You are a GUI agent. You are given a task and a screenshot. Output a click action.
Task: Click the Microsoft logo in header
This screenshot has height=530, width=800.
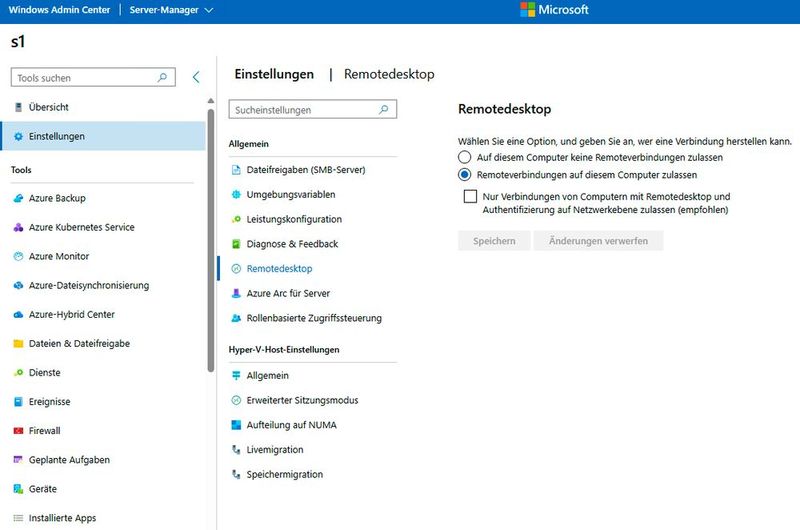pyautogui.click(x=554, y=10)
